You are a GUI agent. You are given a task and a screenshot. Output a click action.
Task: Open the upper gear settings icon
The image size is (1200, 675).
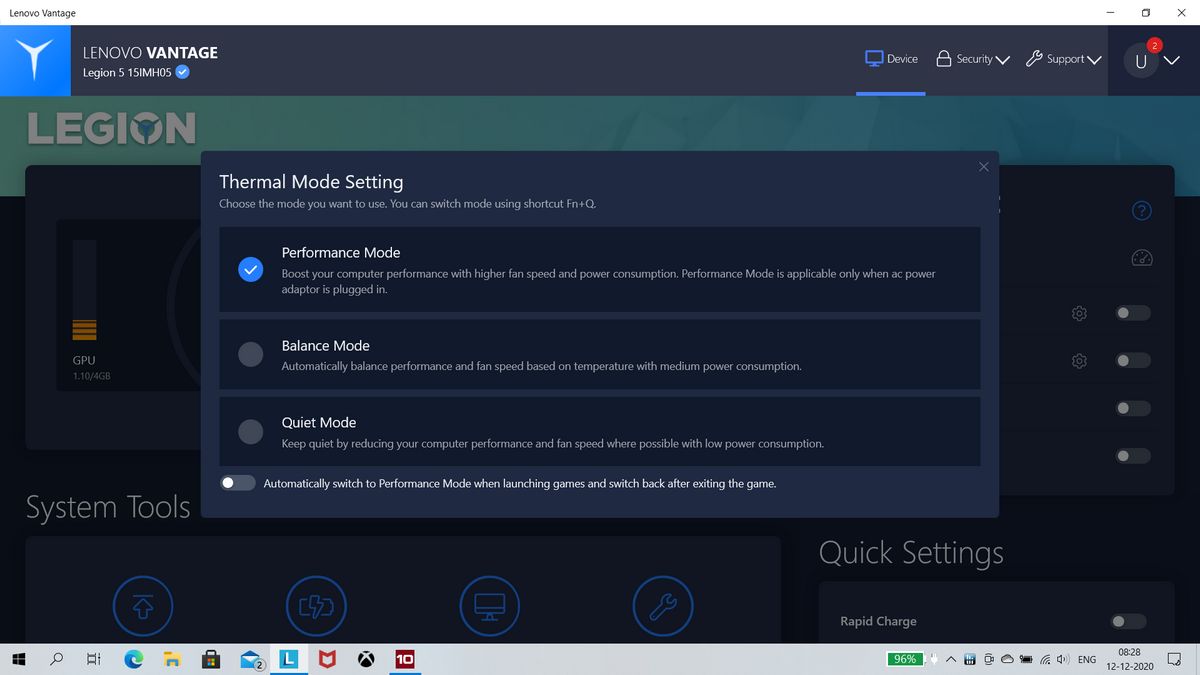1079,313
